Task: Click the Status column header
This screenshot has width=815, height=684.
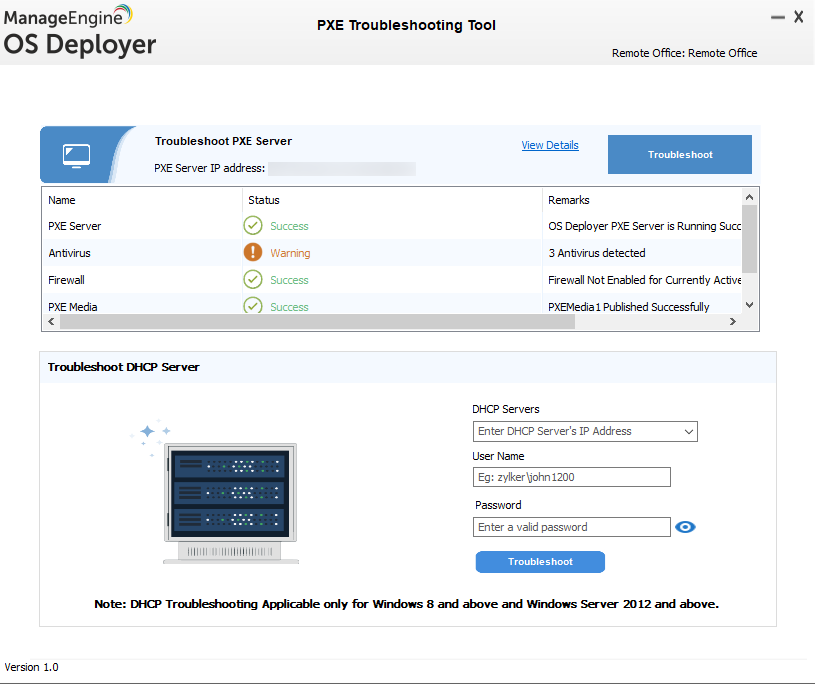Action: (x=263, y=200)
